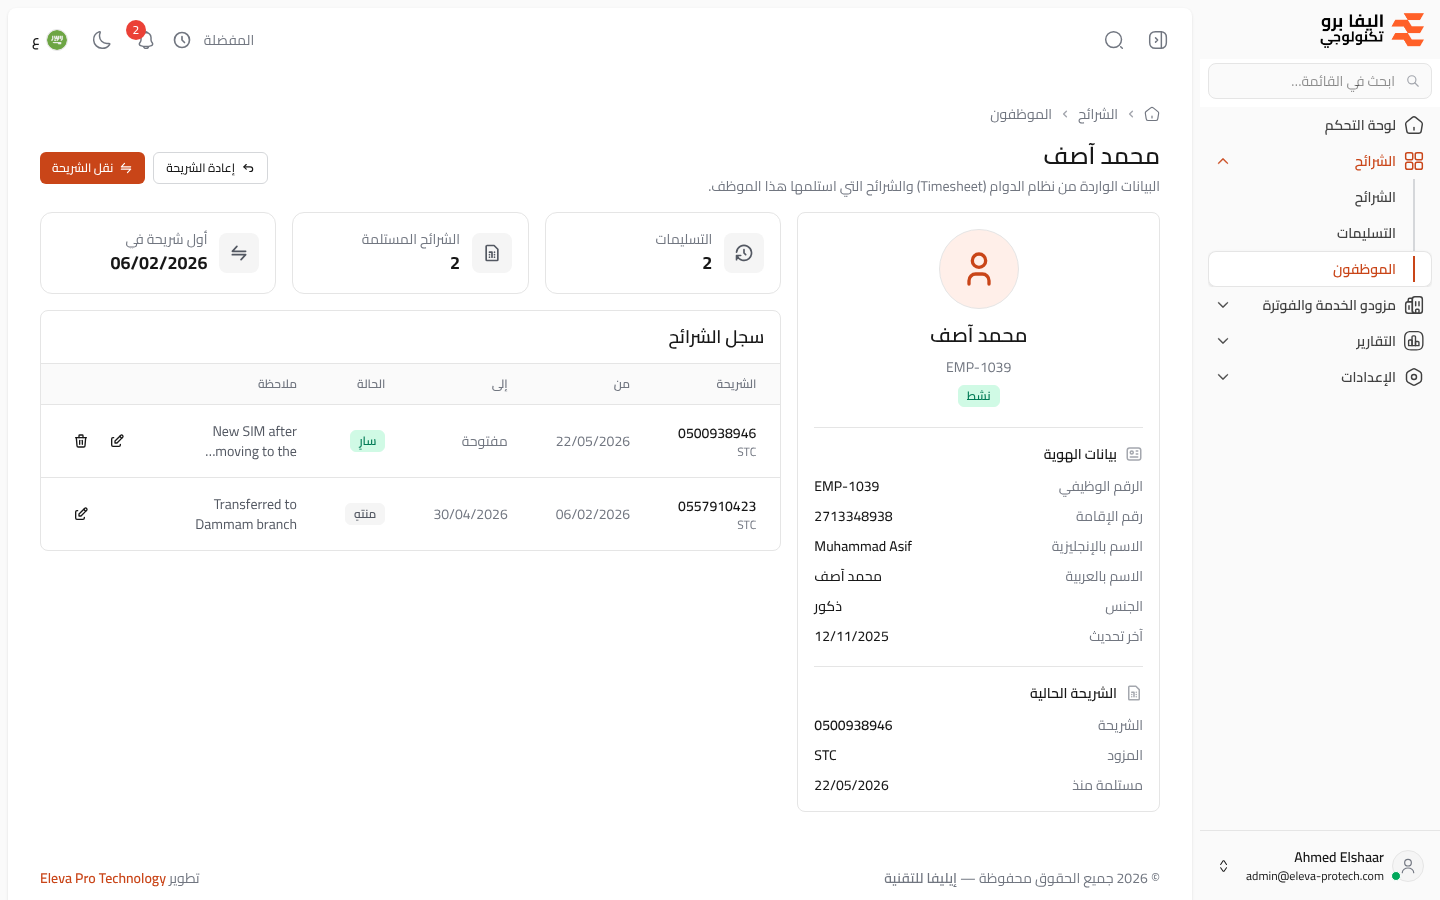Click the الشريحة الحالية SIM icon
This screenshot has width=1440, height=900.
(1134, 693)
